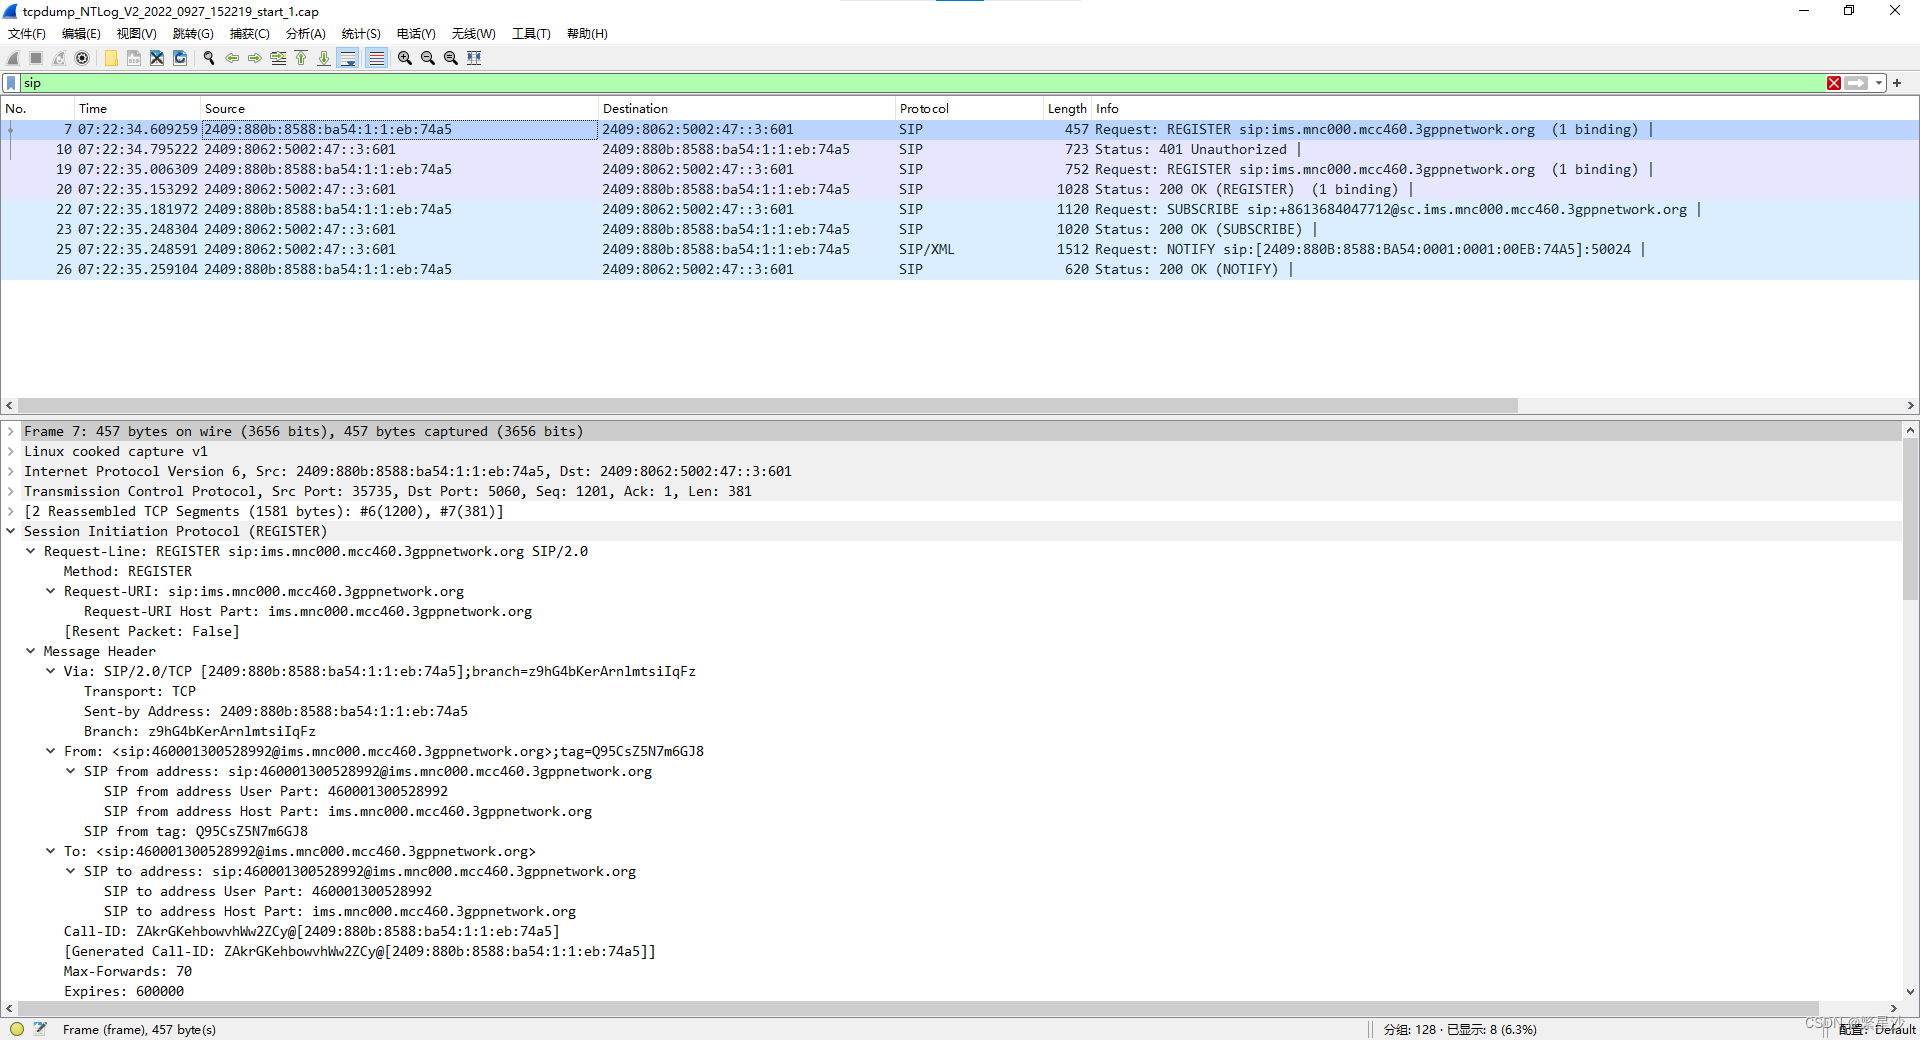Open the display filter history dropdown
Screen dimensions: 1920x1040
coord(1879,83)
